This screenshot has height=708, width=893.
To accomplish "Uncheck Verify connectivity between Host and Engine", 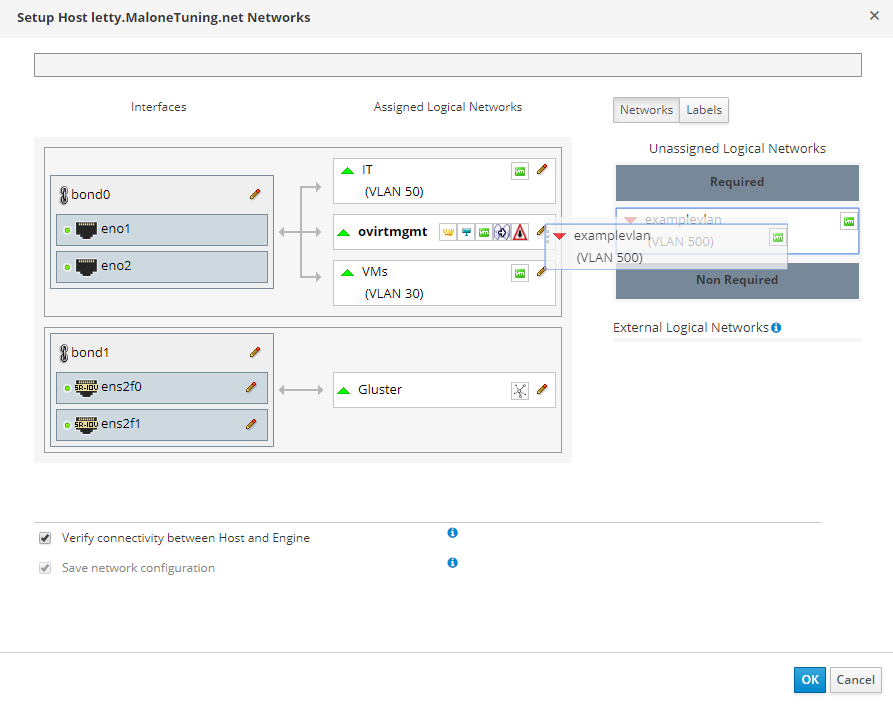I will (44, 538).
